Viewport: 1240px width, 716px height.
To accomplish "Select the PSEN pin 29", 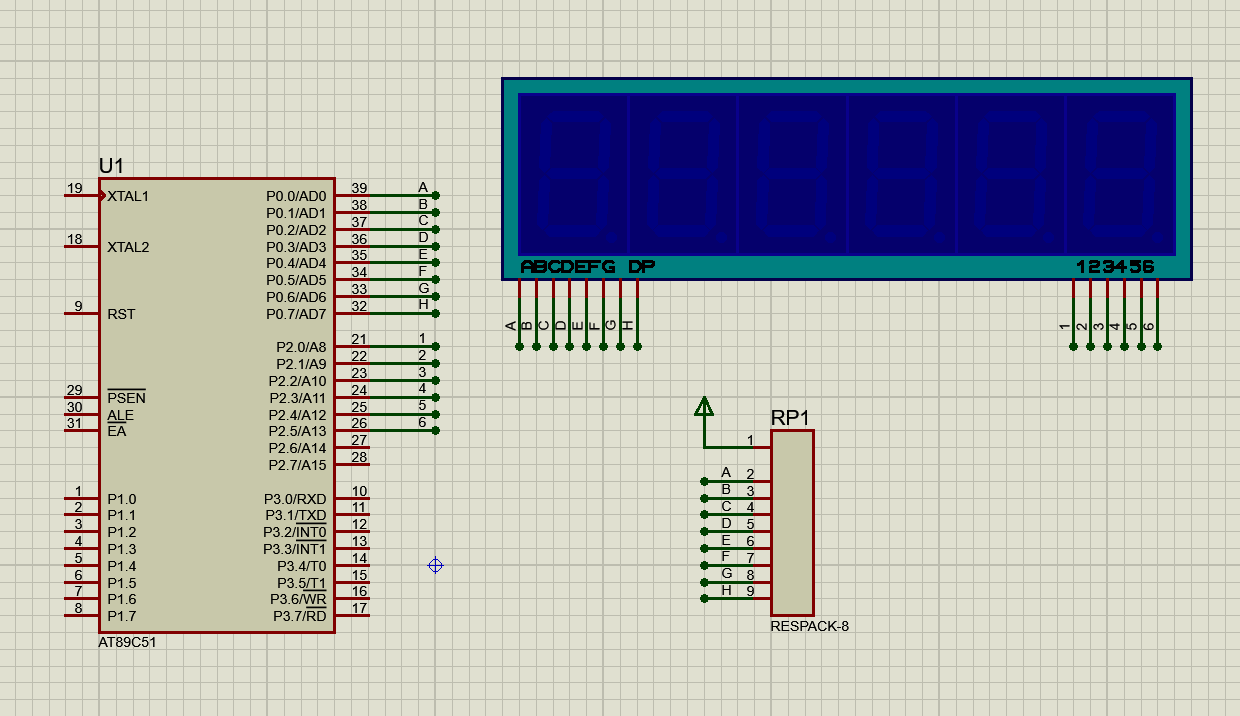I will (82, 397).
